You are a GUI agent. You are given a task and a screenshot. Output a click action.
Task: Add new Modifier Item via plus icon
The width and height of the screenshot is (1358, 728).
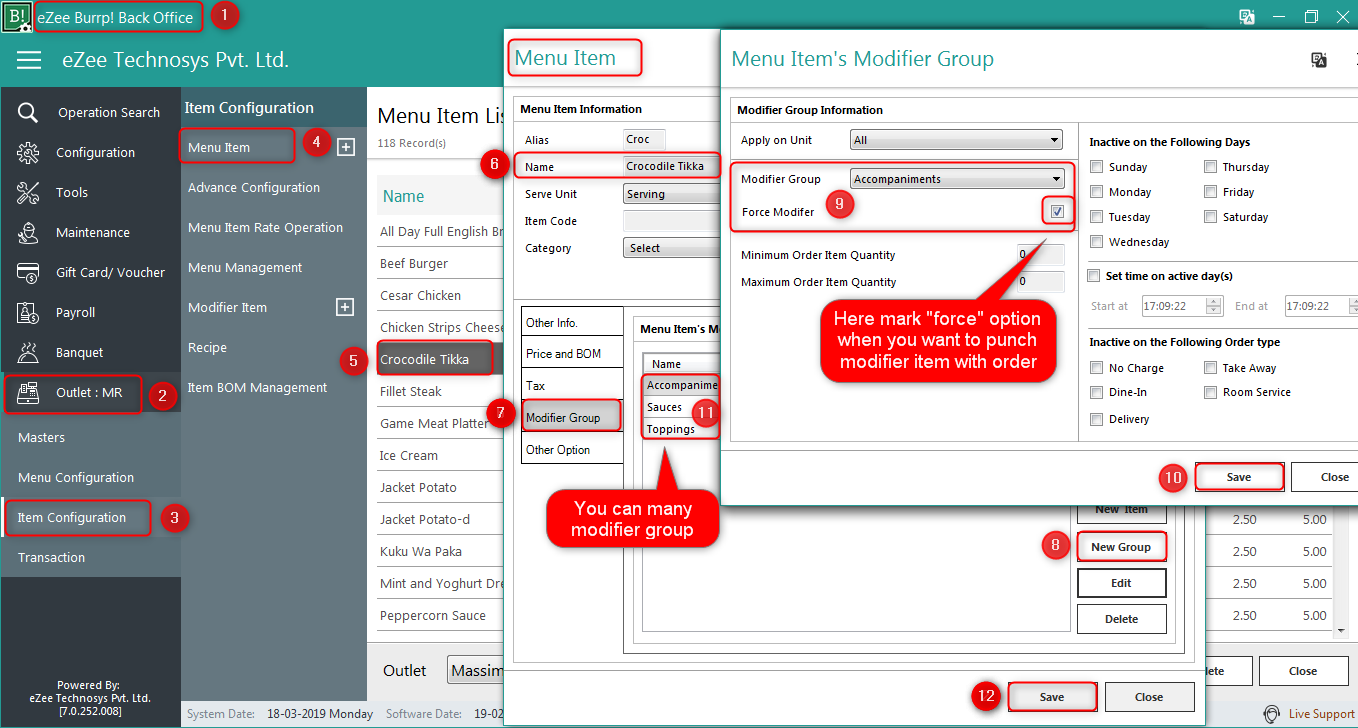tap(345, 307)
